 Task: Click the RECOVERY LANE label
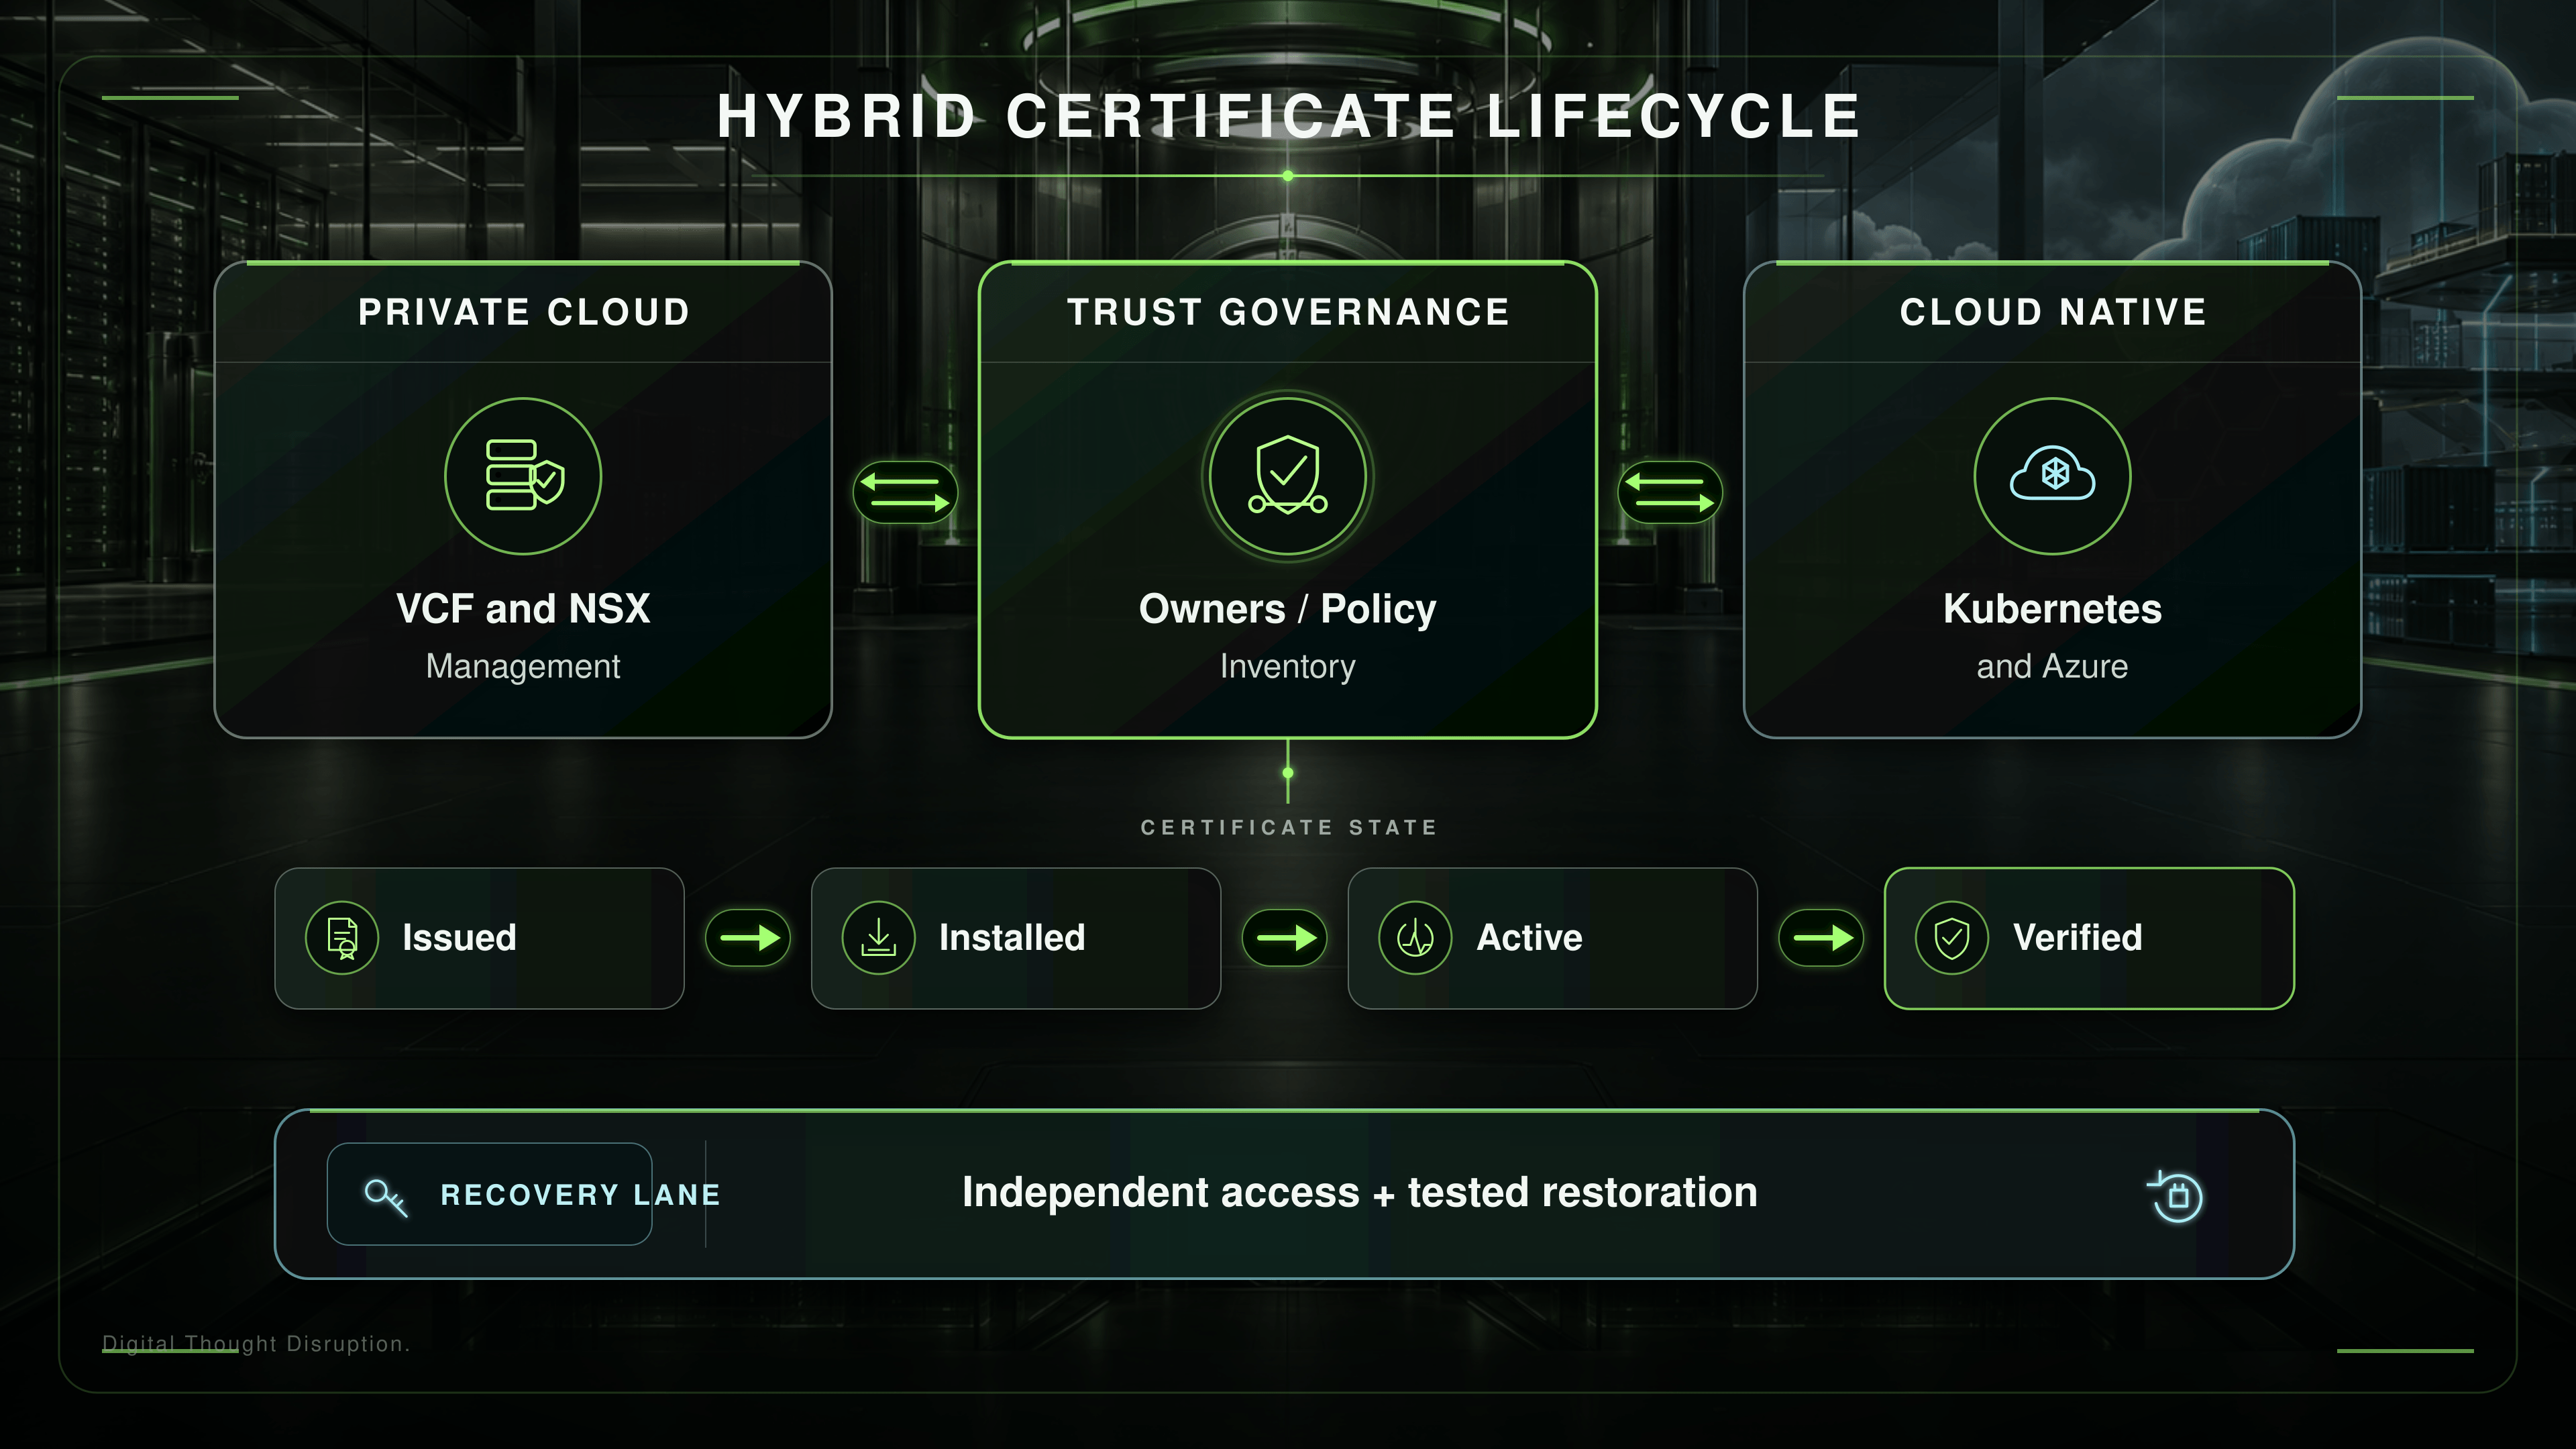580,1195
